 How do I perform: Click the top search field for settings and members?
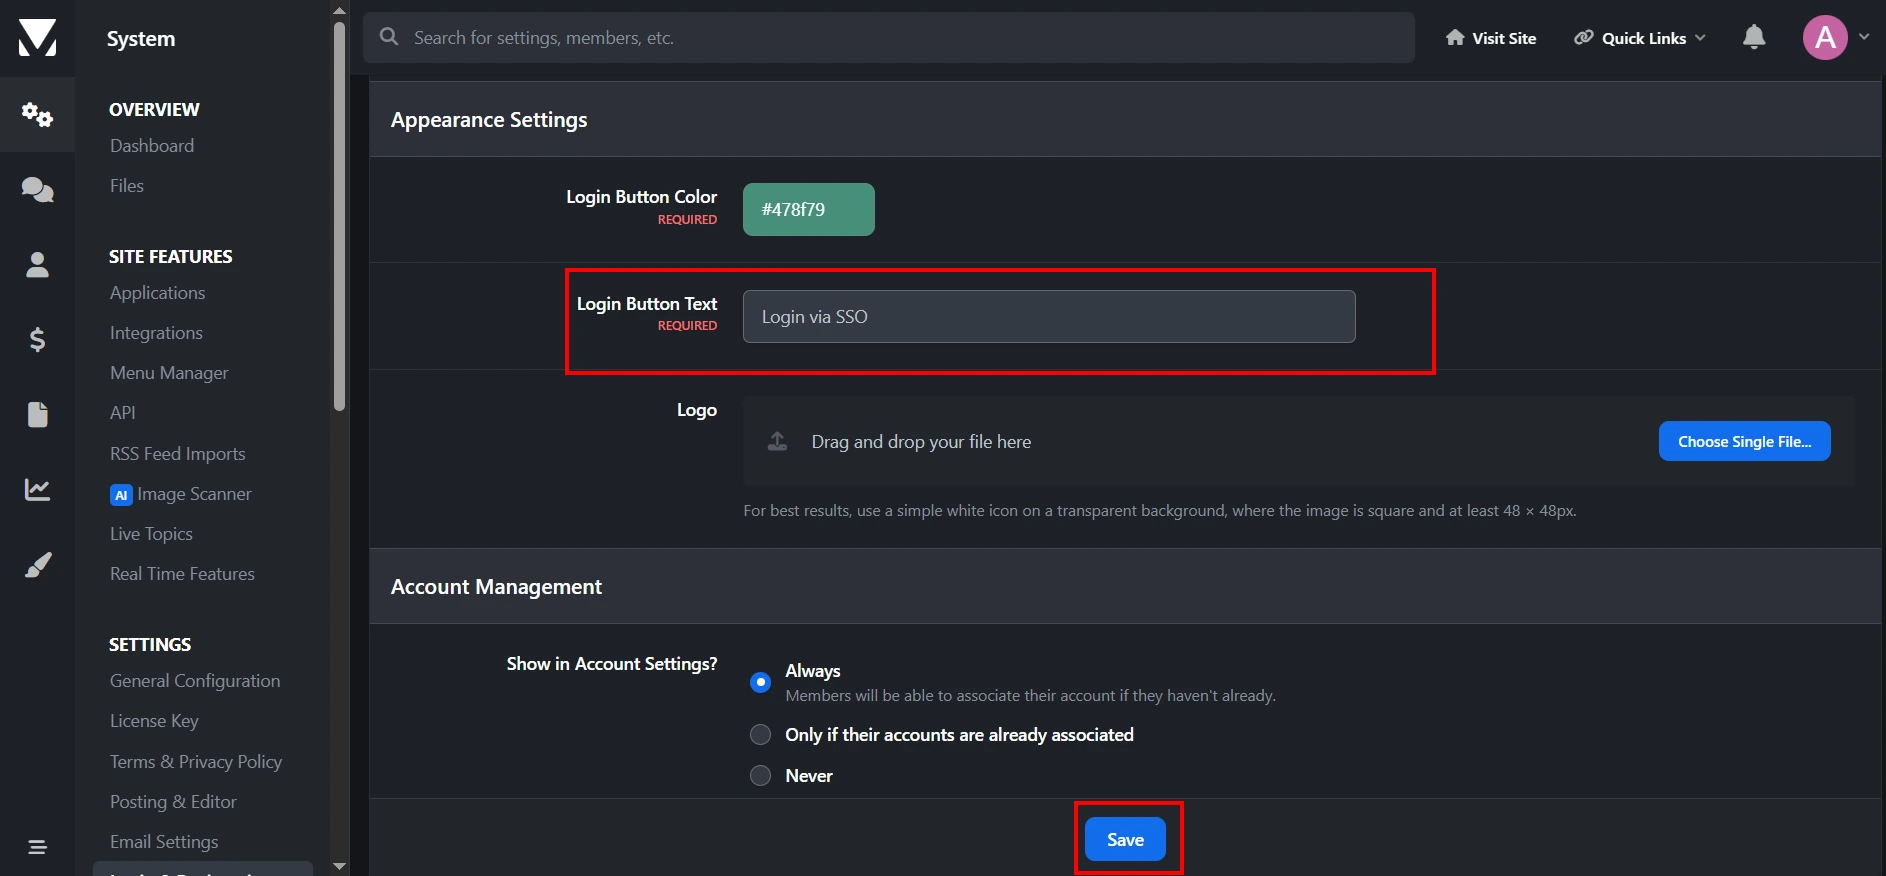coord(888,37)
